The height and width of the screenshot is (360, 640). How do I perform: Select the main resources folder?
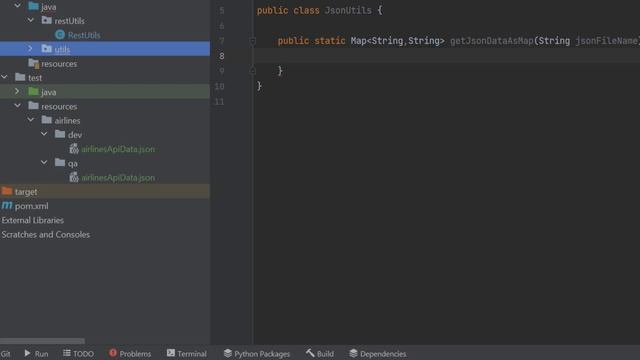coord(59,64)
